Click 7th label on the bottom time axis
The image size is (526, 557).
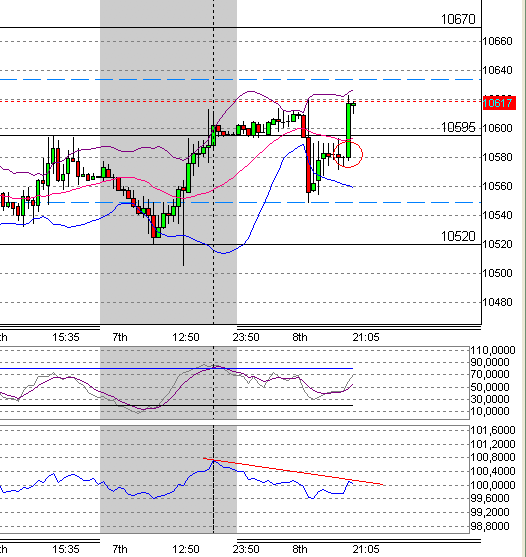[x=120, y=550]
